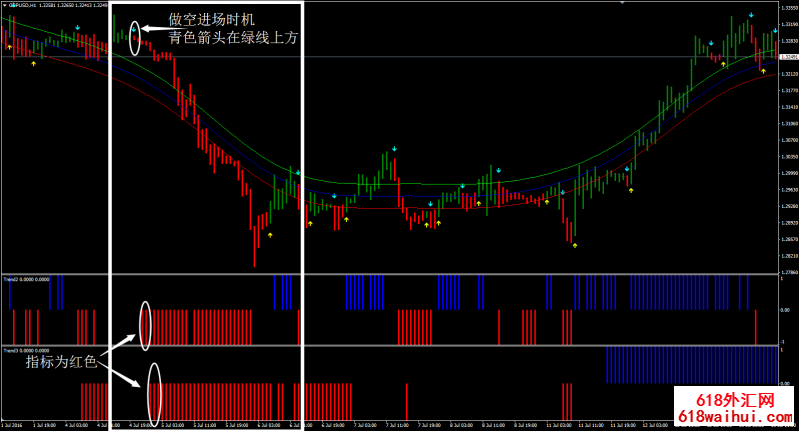Click the 1.29990 level on the price scale
Screen dimensions: 799x431
pos(788,173)
